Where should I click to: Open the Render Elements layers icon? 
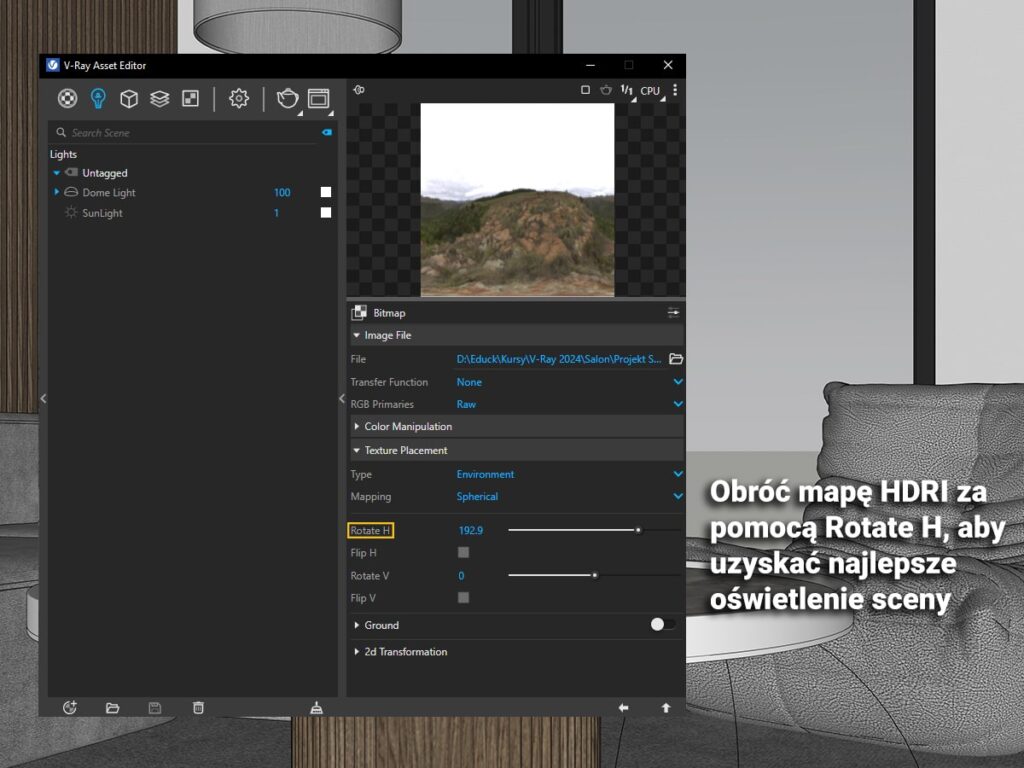[x=160, y=98]
